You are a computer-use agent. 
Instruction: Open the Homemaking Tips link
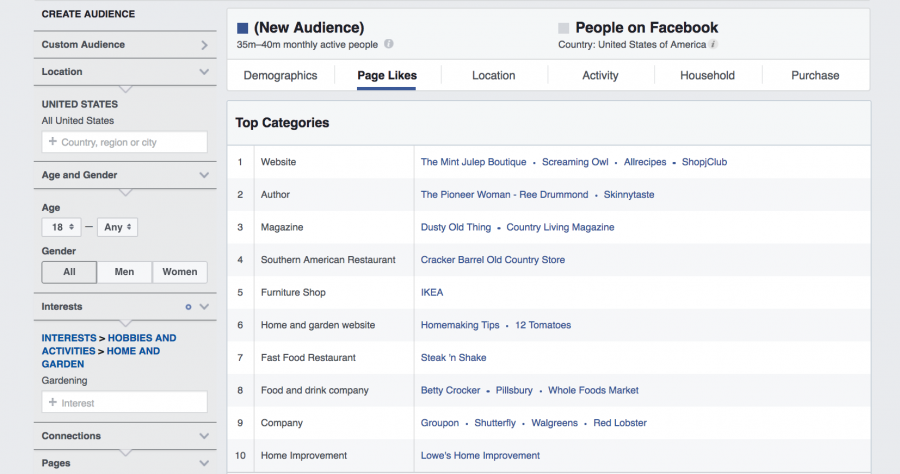[460, 325]
